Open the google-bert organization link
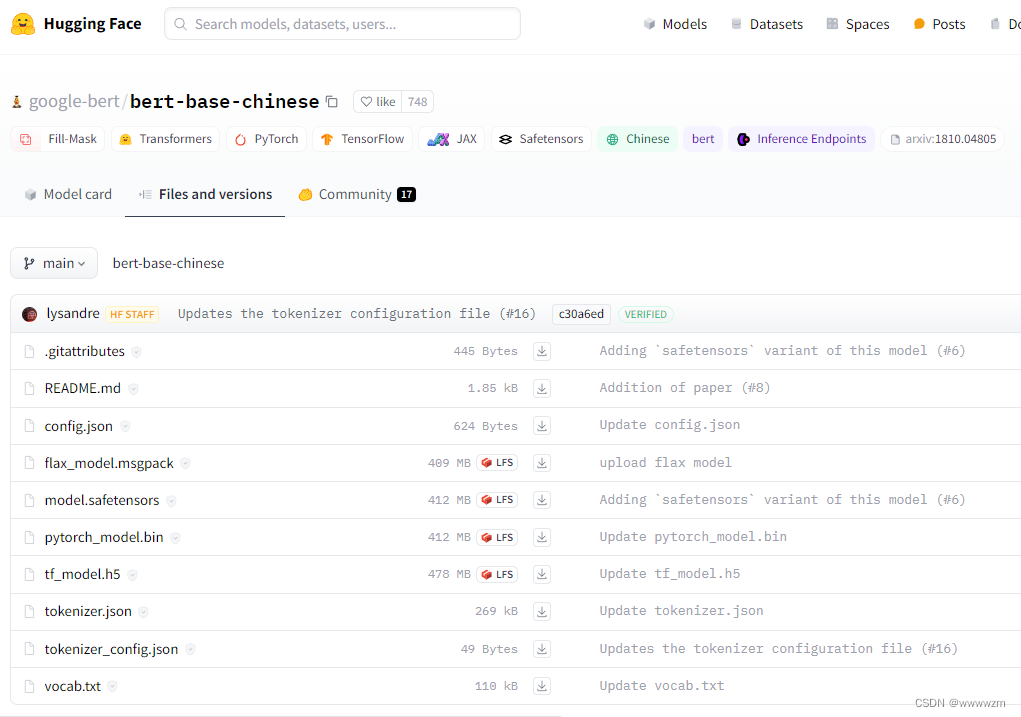 pos(74,102)
